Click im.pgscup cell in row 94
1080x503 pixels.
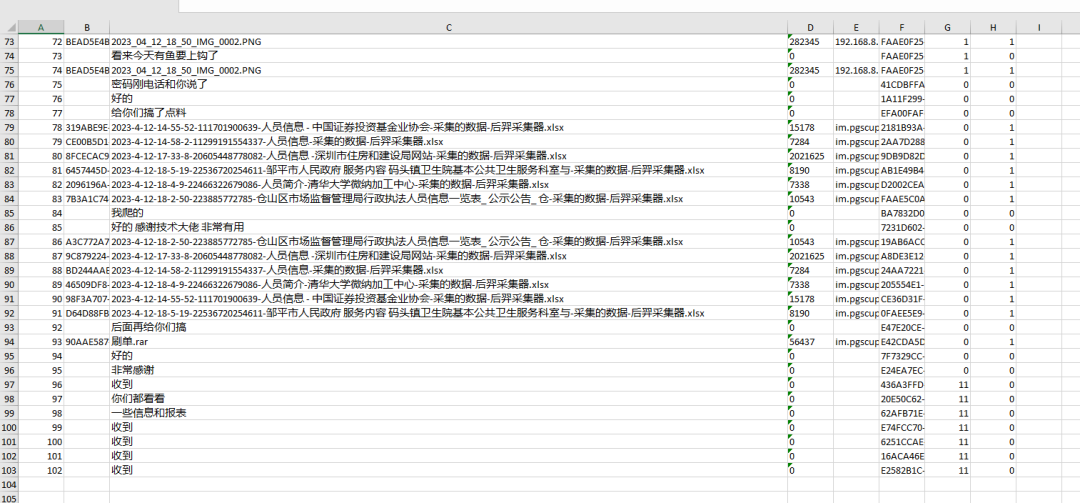pyautogui.click(x=856, y=342)
